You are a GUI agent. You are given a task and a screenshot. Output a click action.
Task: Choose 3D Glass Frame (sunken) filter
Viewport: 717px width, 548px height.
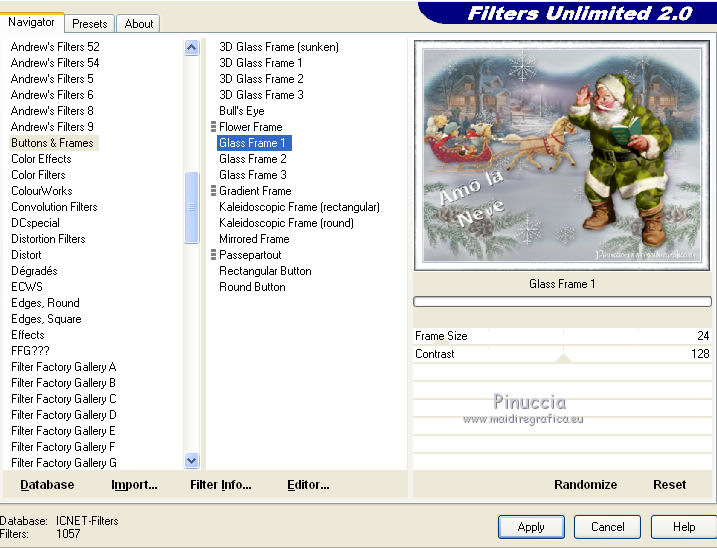tap(279, 47)
